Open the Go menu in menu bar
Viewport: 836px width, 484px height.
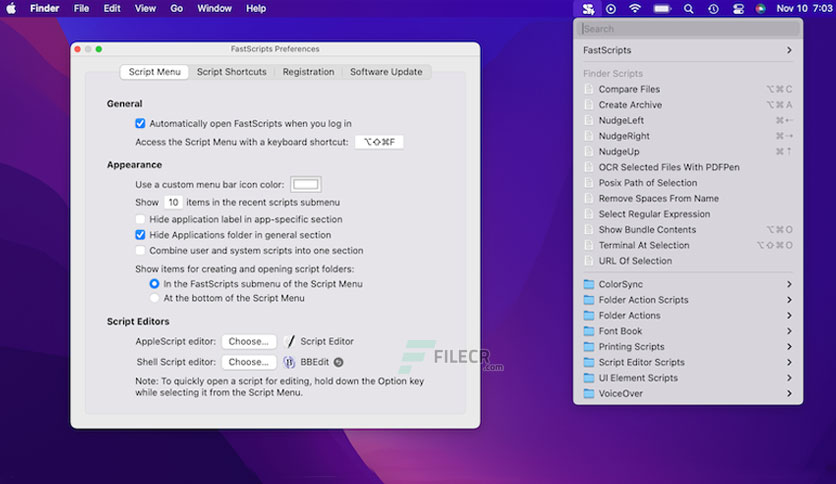[176, 9]
